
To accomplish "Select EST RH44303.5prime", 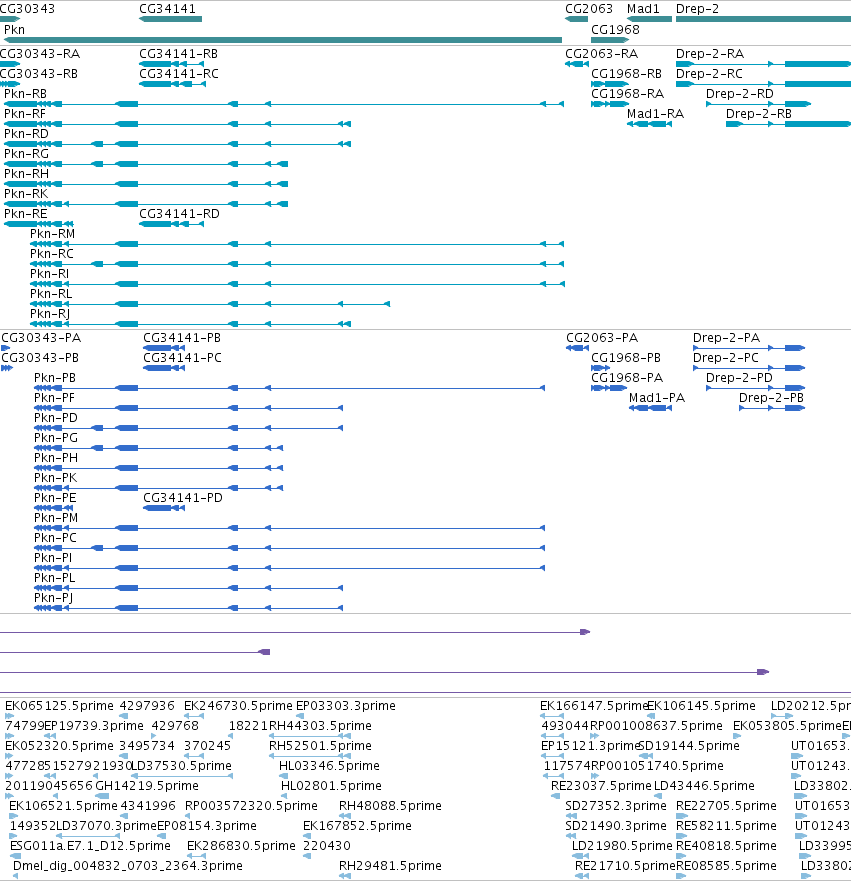I will pos(320,725).
